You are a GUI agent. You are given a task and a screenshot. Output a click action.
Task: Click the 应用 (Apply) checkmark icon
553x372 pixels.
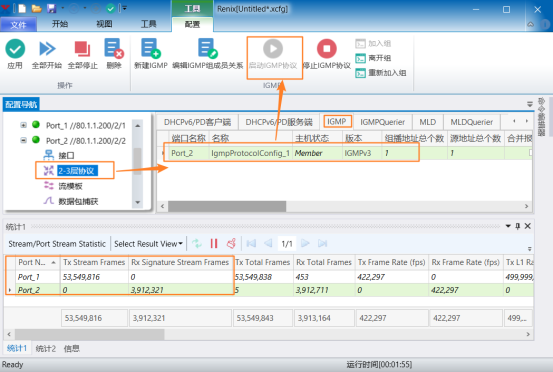coord(15,49)
